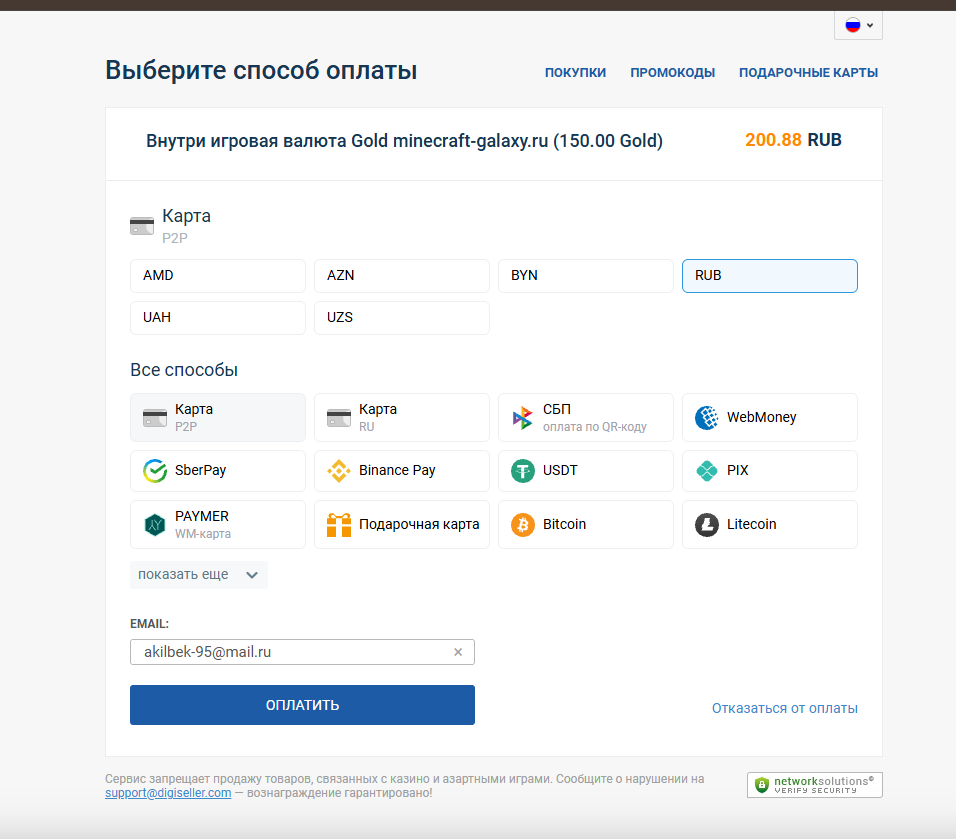
Task: Choose the Binance Pay logo icon
Action: 339,471
